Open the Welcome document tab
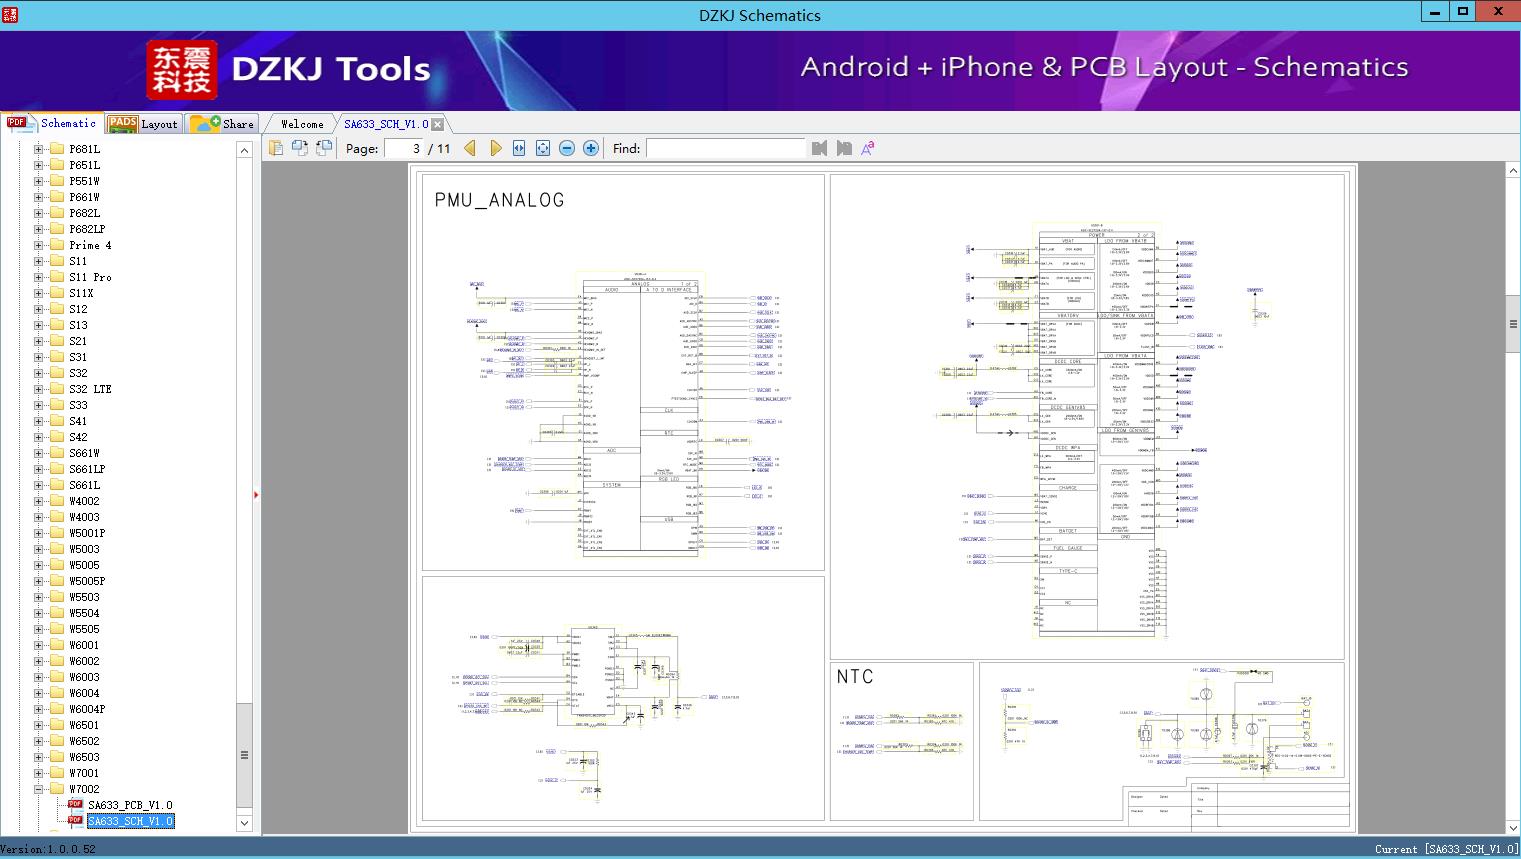 point(302,124)
